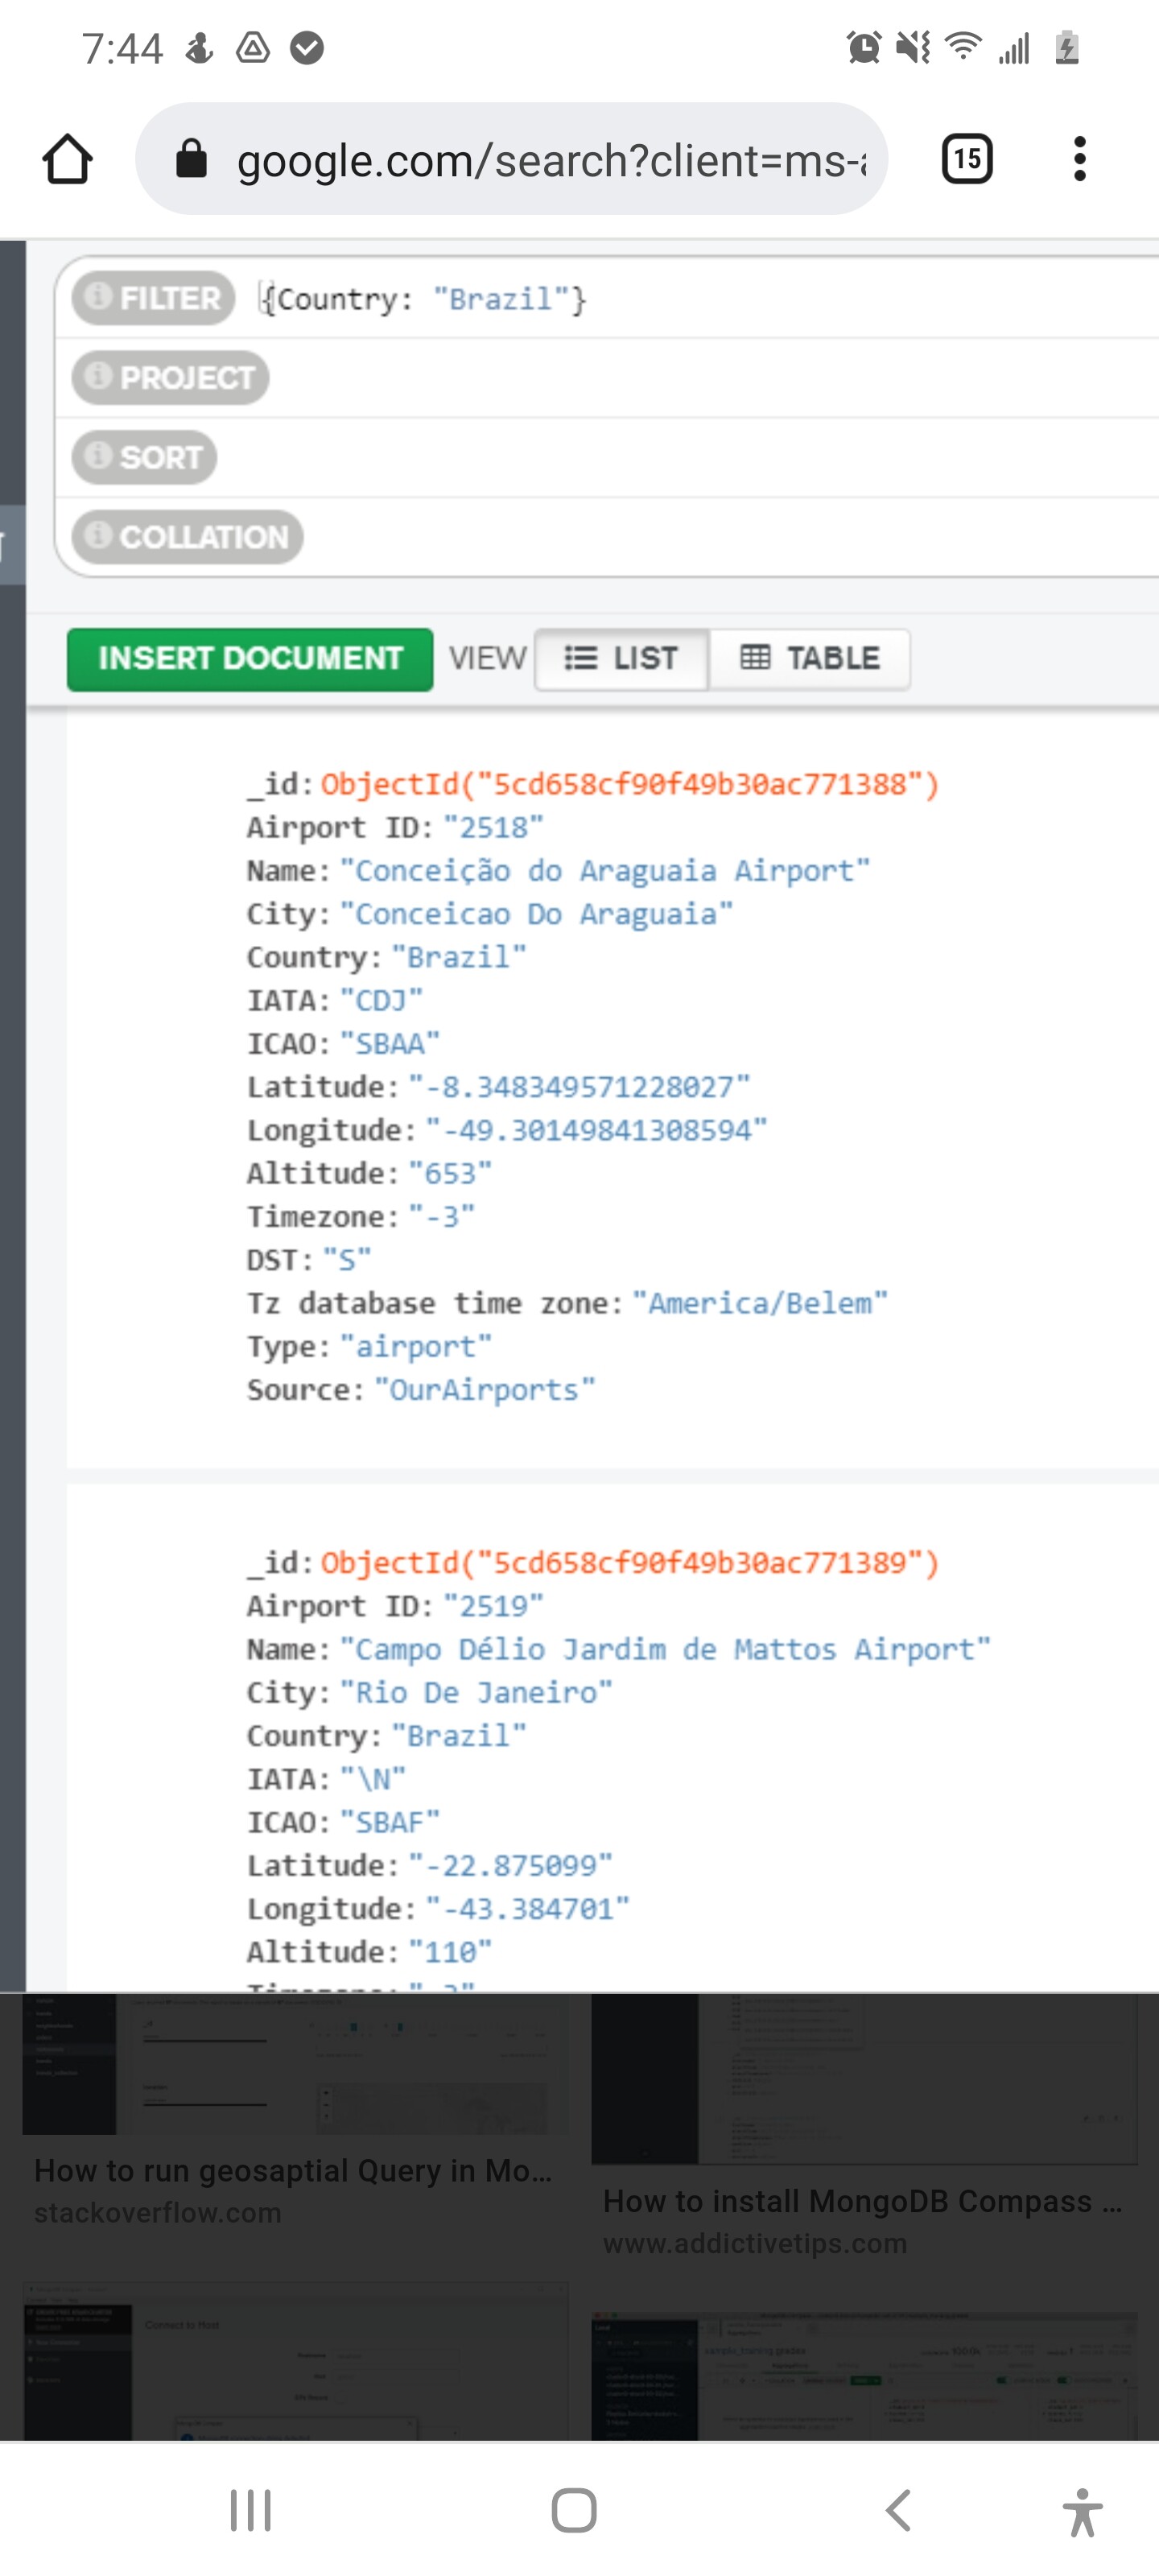
Task: Select city value "Rio De Janeiro"
Action: tap(476, 1692)
